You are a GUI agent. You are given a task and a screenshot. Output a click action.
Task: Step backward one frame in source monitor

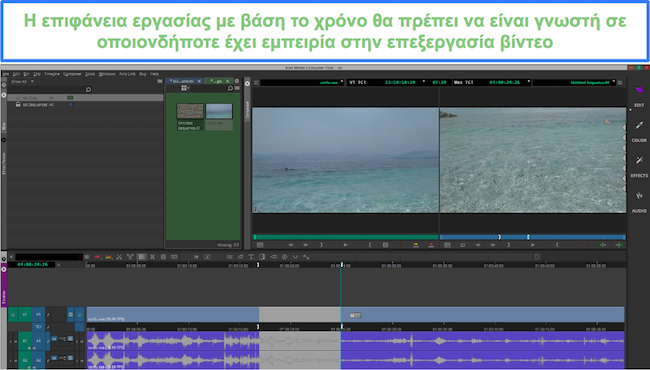pos(291,245)
